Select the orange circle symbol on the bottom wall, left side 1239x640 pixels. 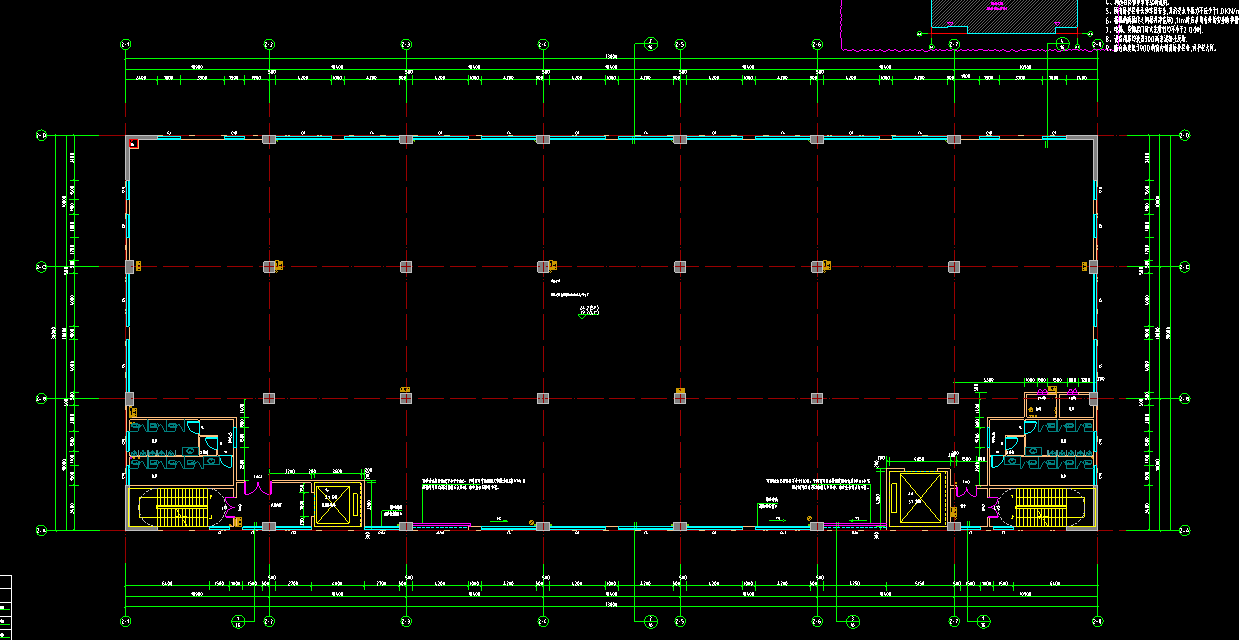531,522
